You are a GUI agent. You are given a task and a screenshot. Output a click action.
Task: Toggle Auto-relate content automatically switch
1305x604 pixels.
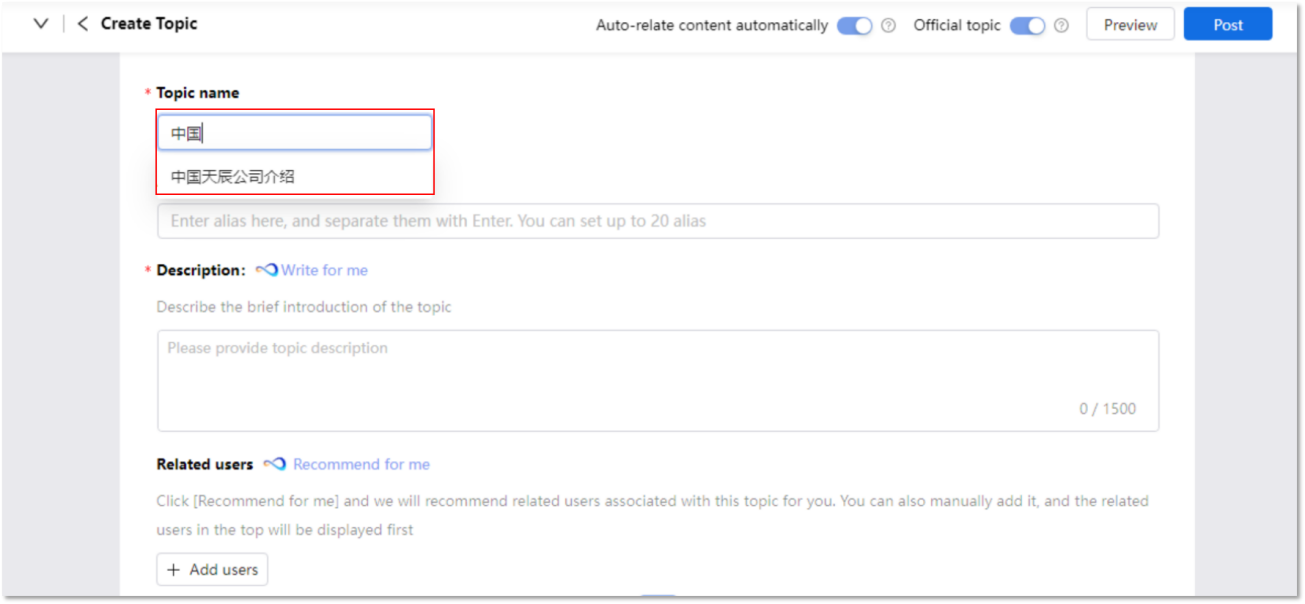coord(855,26)
